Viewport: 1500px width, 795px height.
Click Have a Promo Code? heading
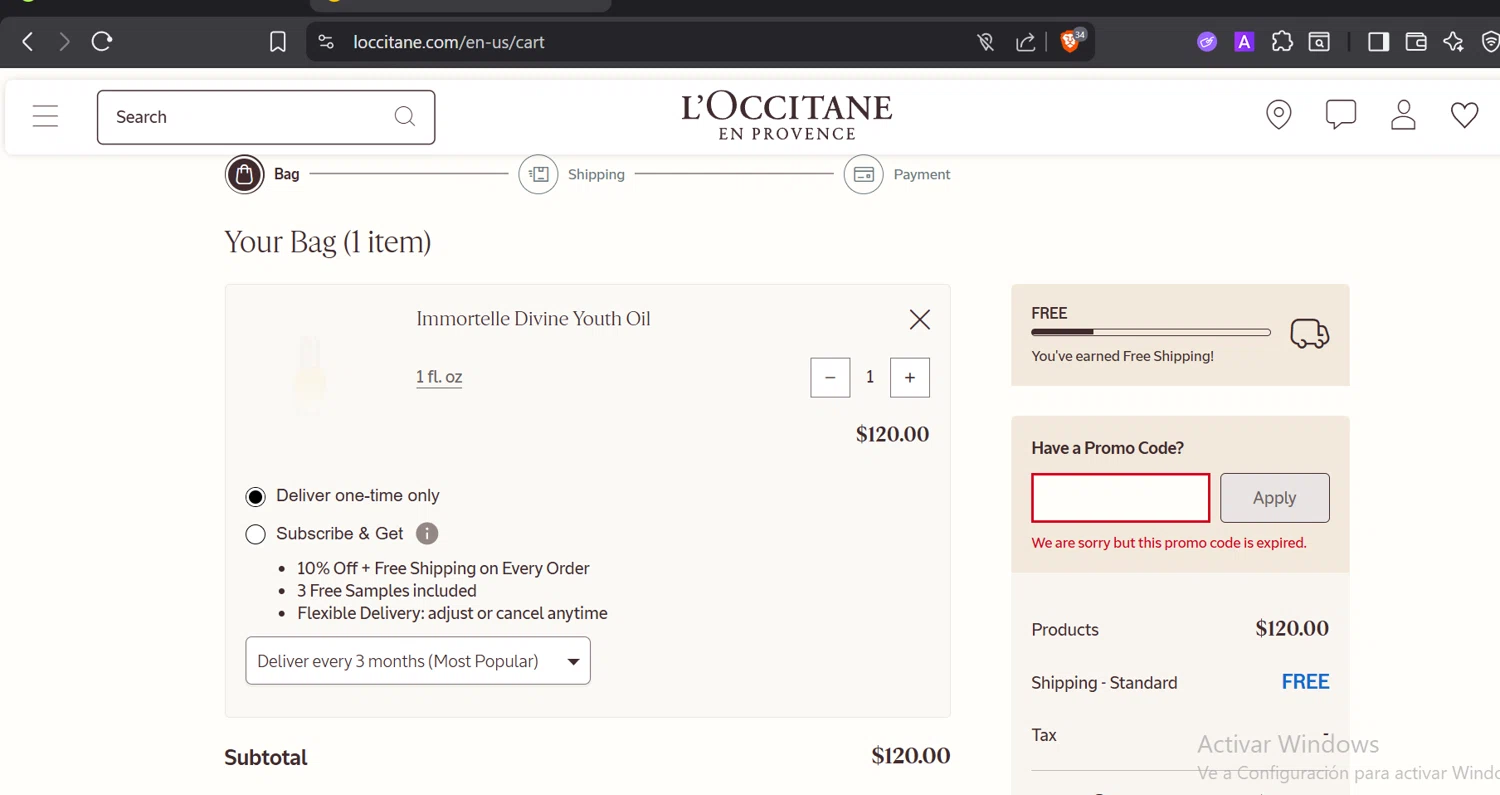tap(1108, 448)
